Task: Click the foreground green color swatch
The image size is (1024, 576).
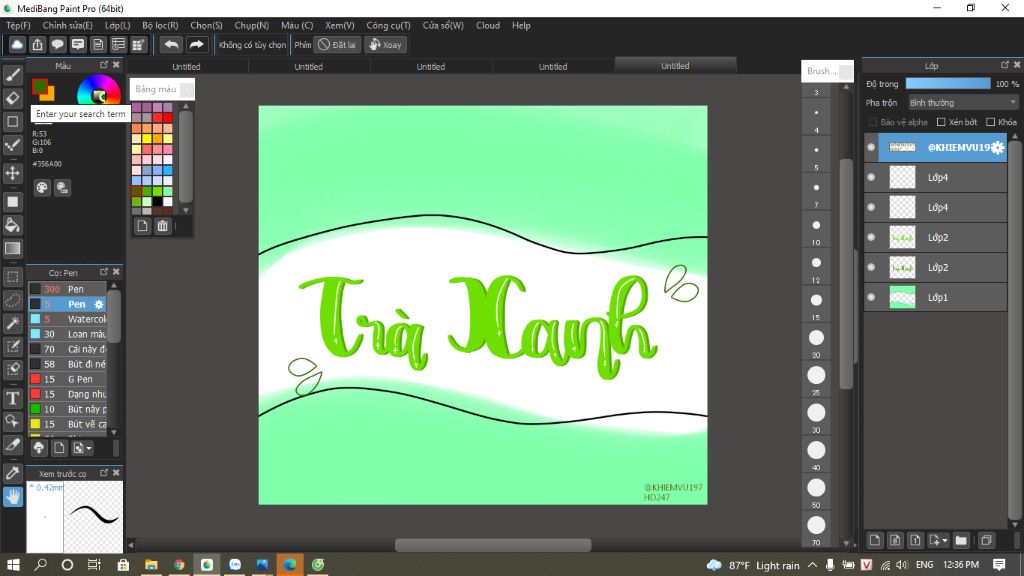Action: coord(39,86)
